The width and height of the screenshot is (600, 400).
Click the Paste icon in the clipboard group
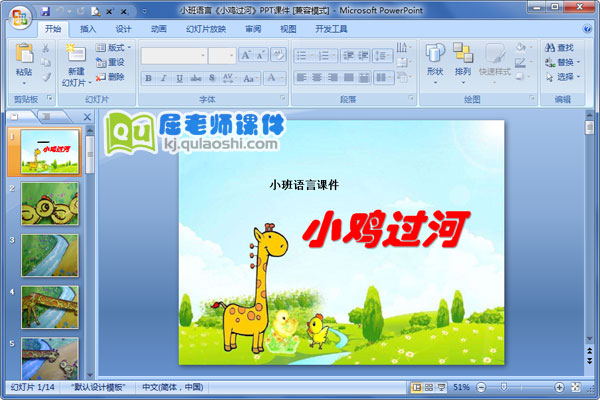(24, 54)
